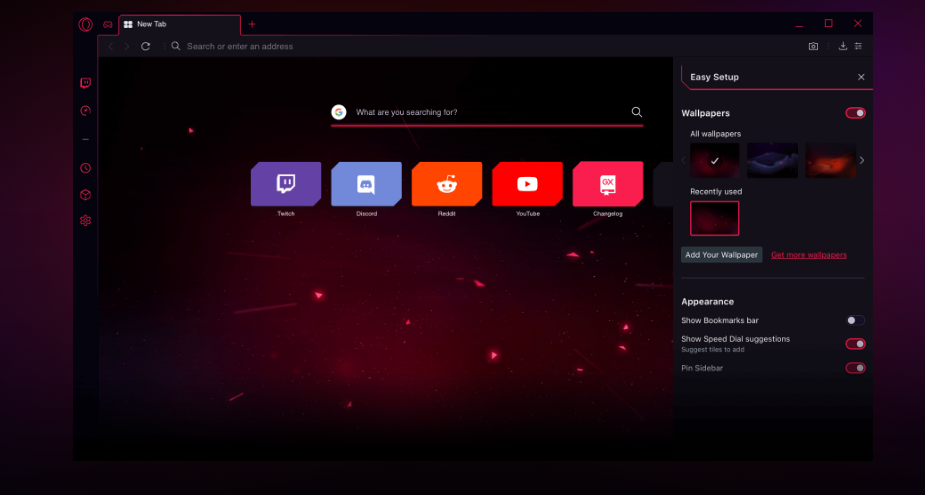This screenshot has height=495, width=925.
Task: Select the New Tab tab
Action: click(179, 25)
